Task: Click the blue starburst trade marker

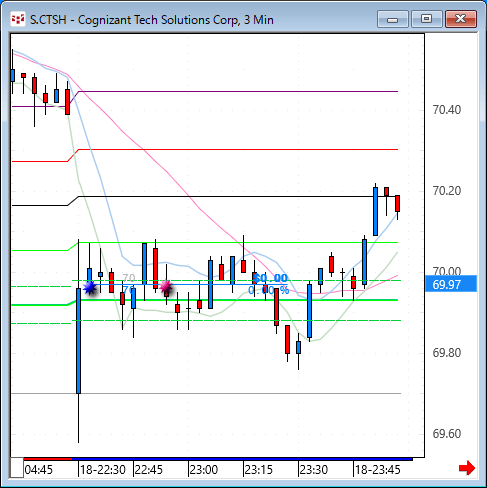Action: pyautogui.click(x=89, y=288)
